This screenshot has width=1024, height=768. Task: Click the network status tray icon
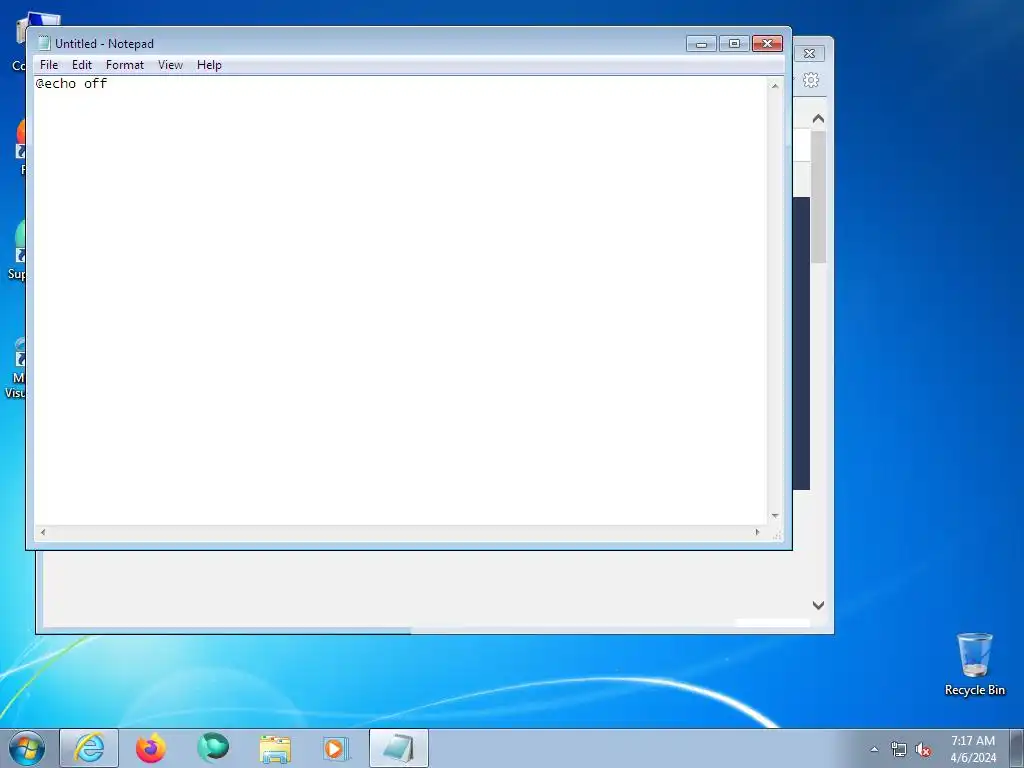899,750
